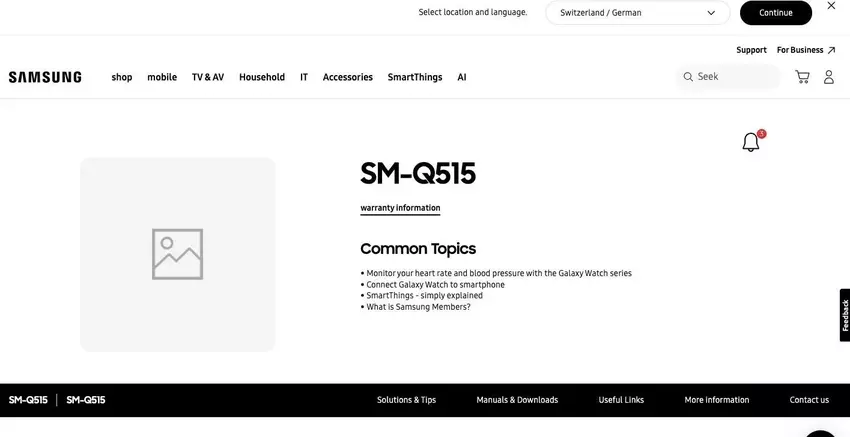Open the shopping cart icon
This screenshot has height=437, width=850.
[x=802, y=77]
